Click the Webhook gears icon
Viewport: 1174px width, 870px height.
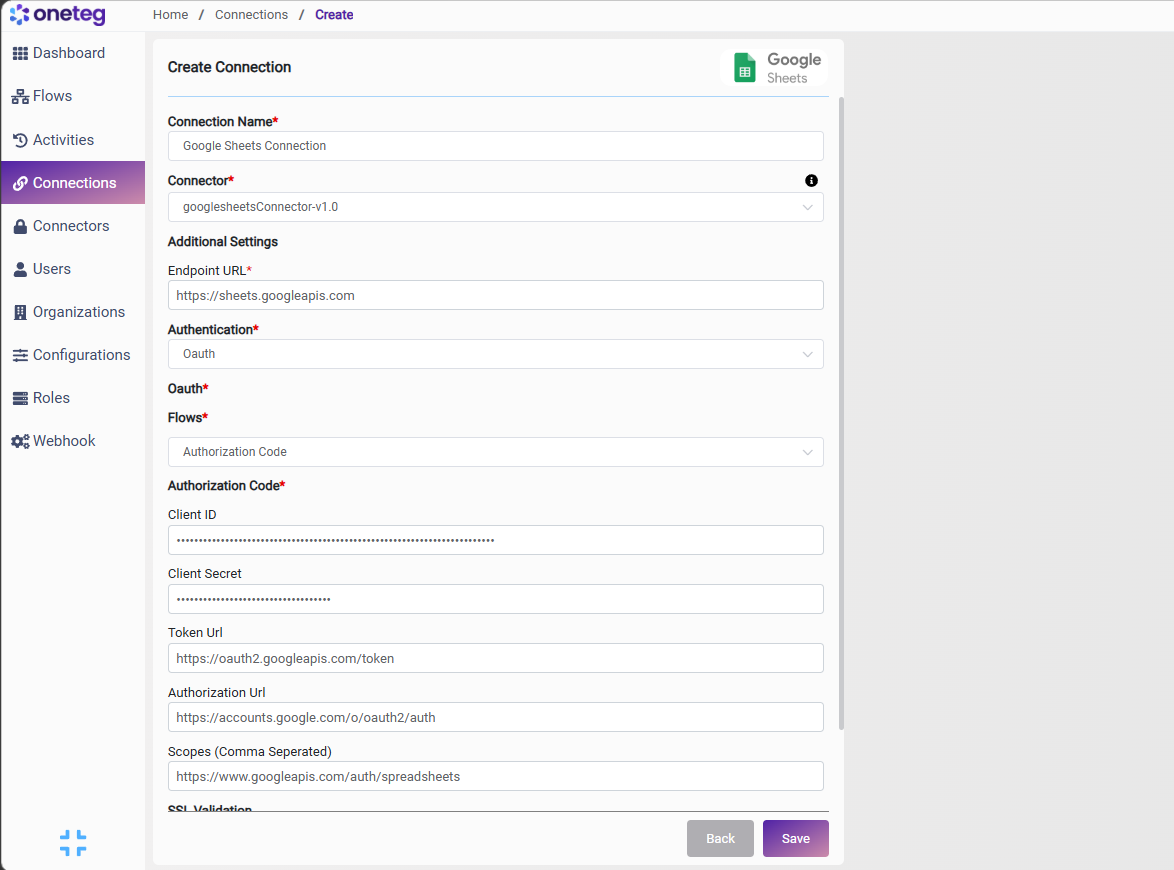pos(20,441)
